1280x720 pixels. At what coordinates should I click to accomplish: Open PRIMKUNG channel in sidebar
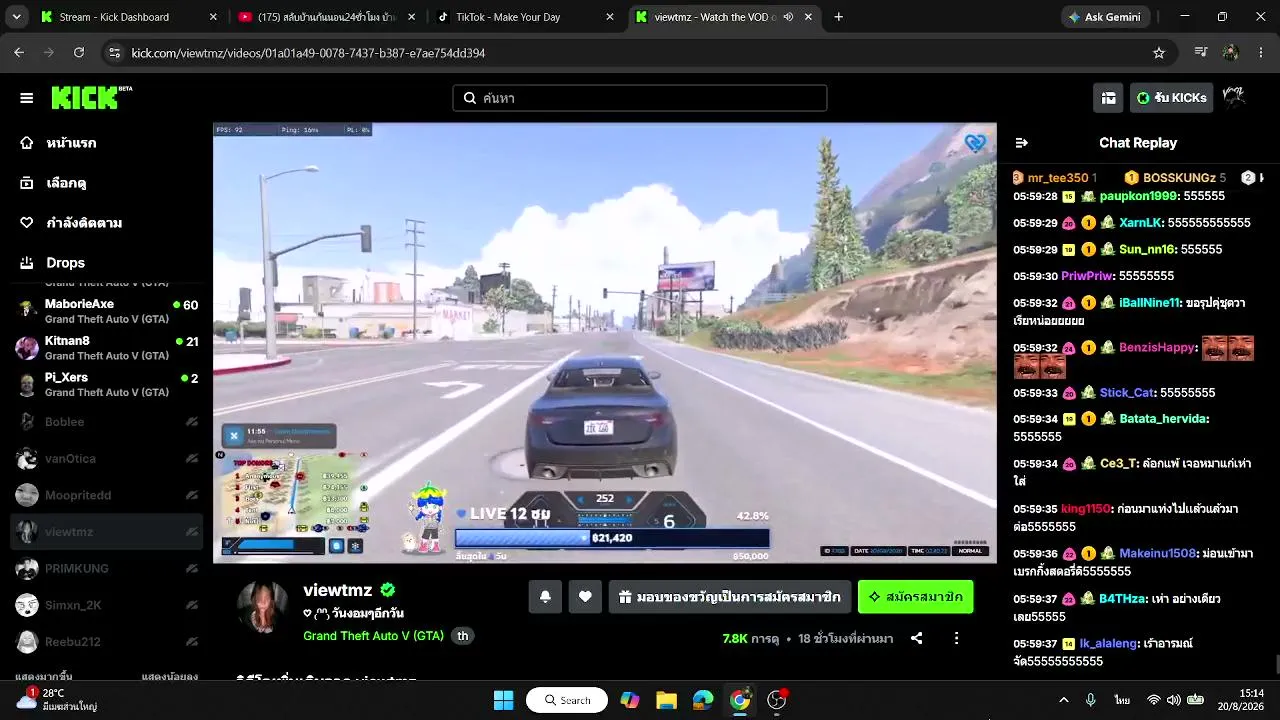(x=107, y=568)
